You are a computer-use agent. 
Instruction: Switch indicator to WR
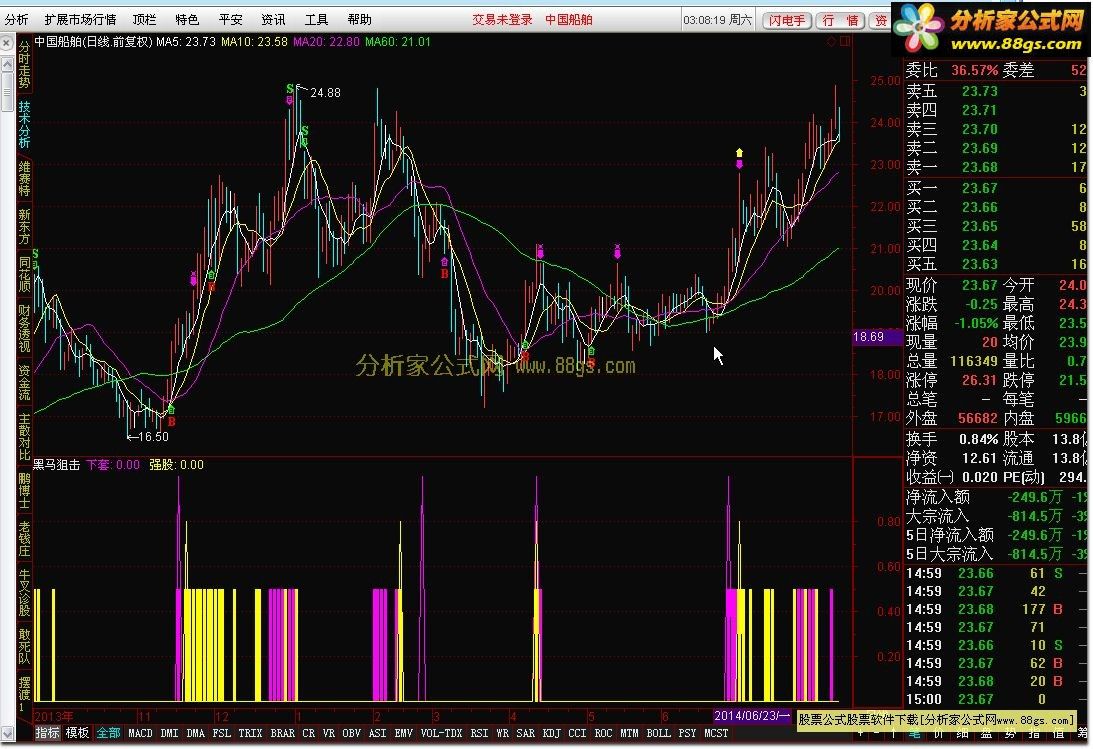[x=503, y=733]
